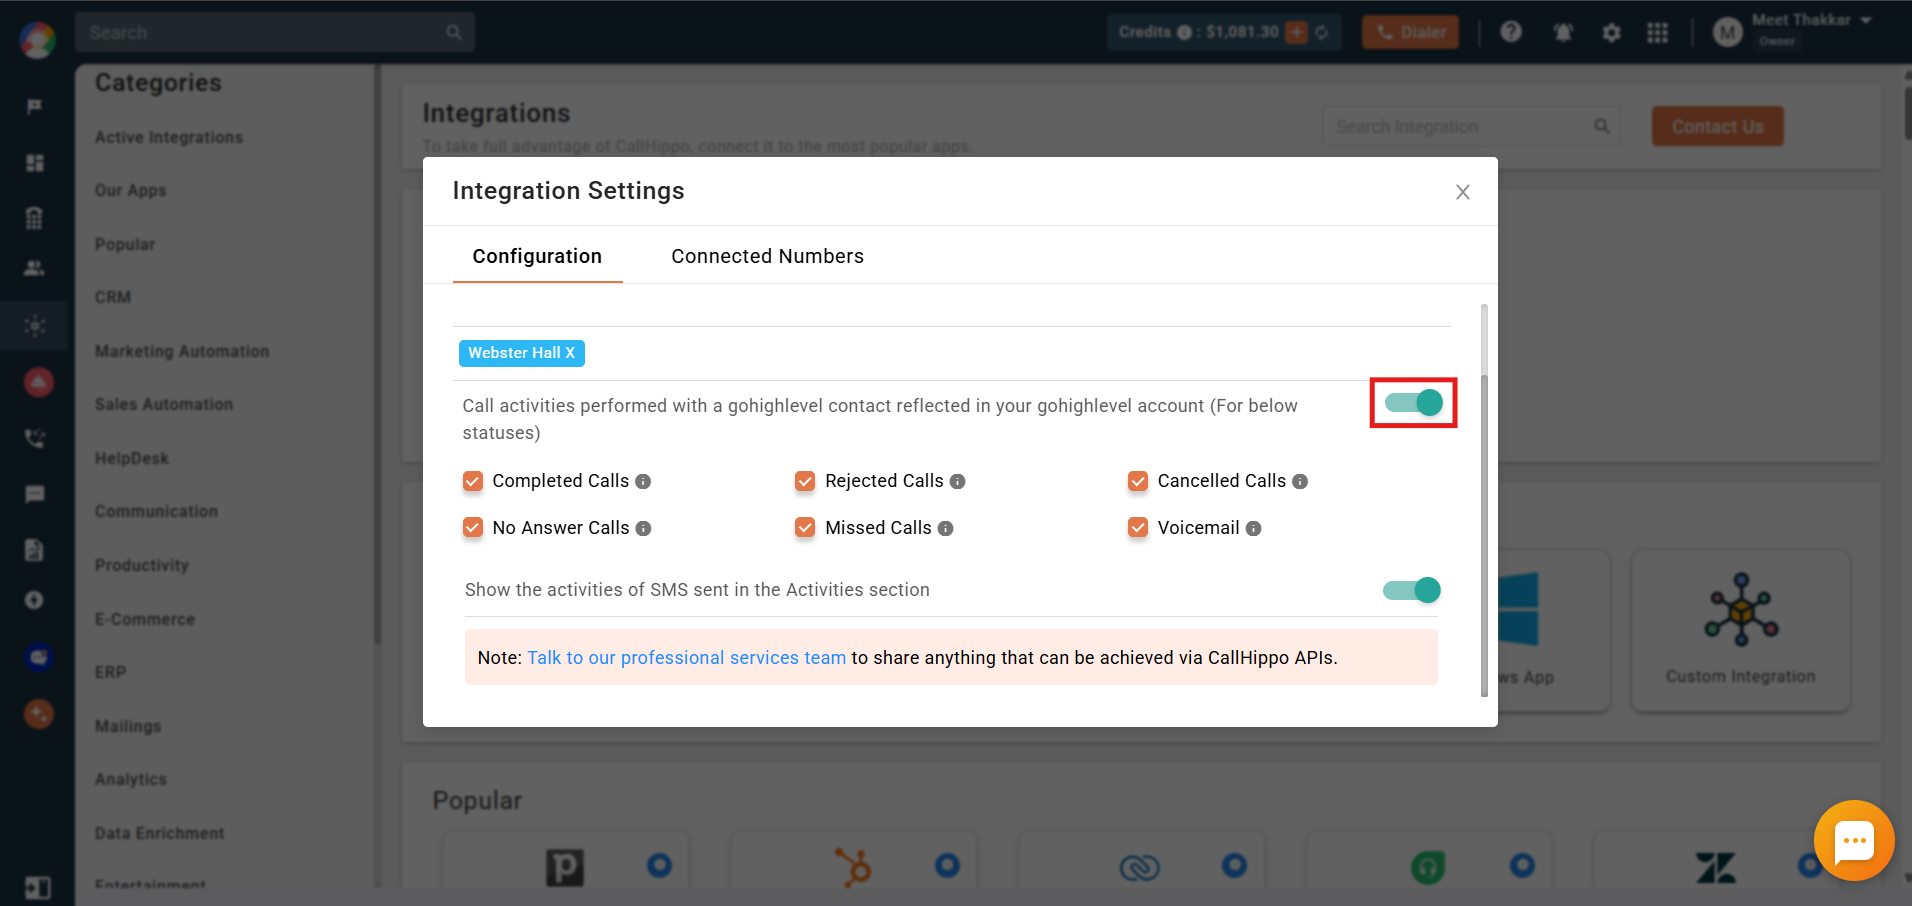Uncheck the Cancelled Calls checkbox

(1138, 481)
